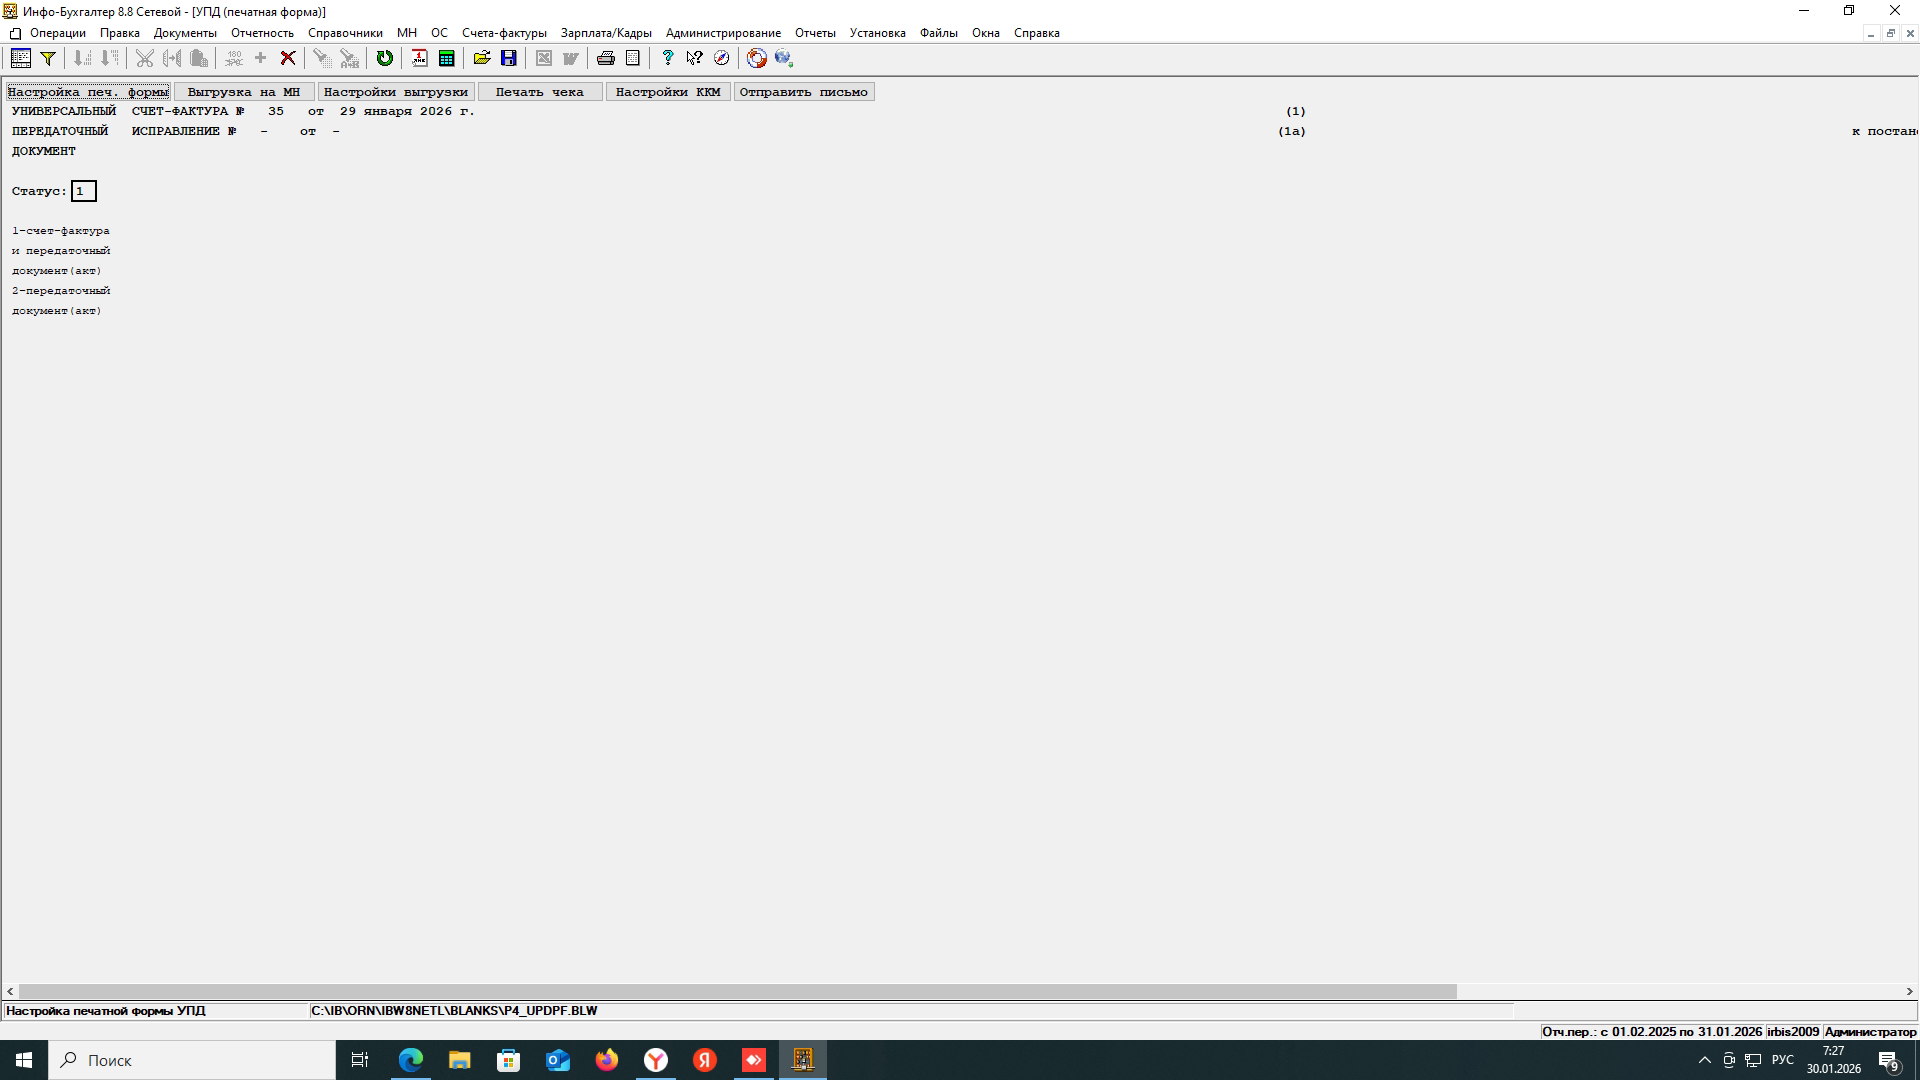Click the red X delete icon
The height and width of the screenshot is (1080, 1920).
288,58
